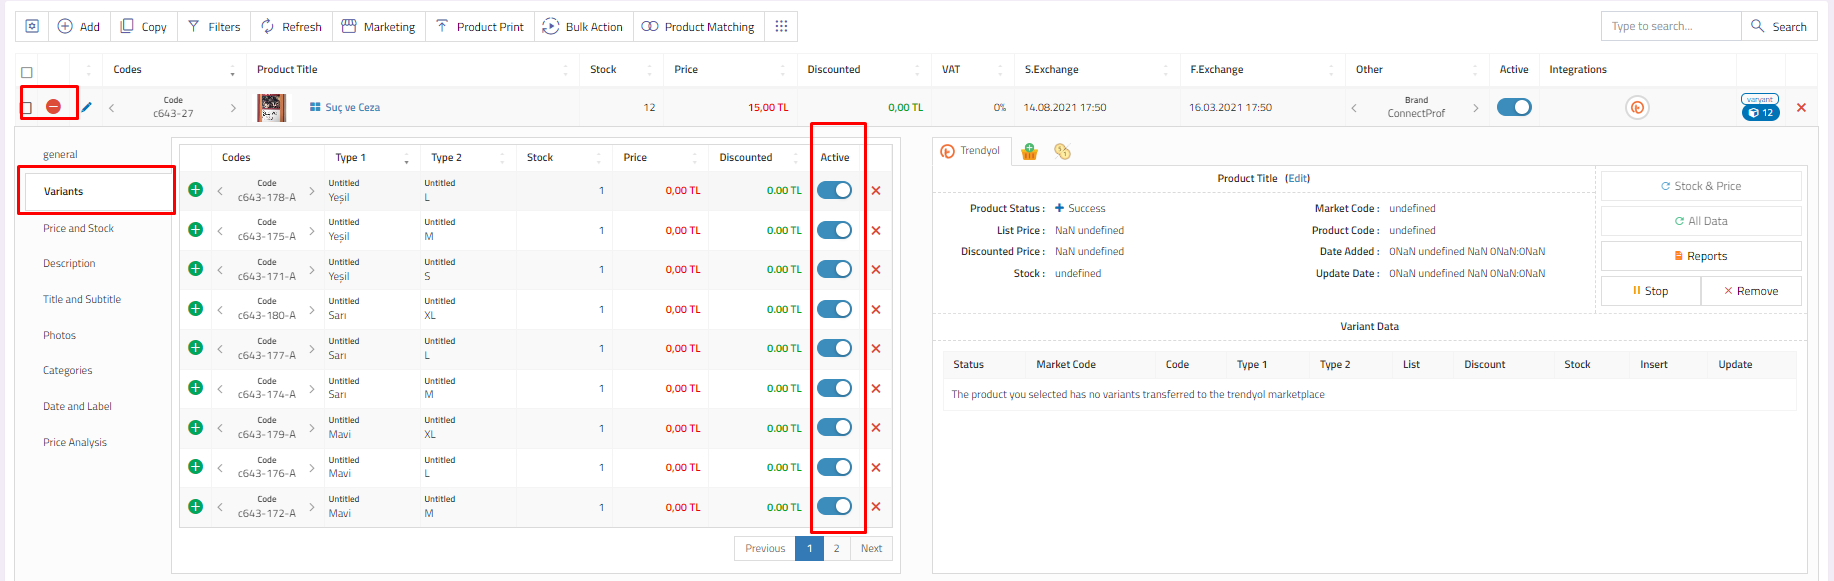Click the blue pencil edit icon

(x=87, y=107)
